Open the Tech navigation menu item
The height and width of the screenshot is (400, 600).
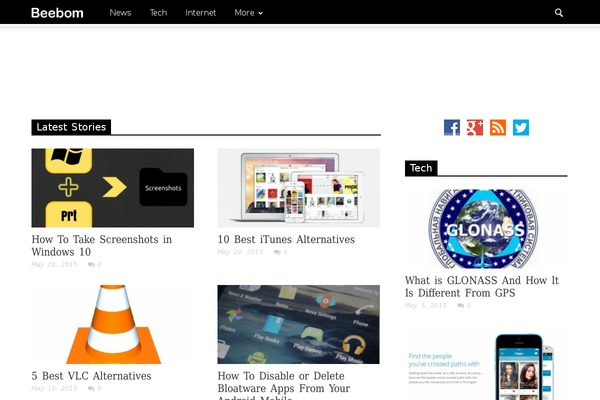click(x=158, y=13)
